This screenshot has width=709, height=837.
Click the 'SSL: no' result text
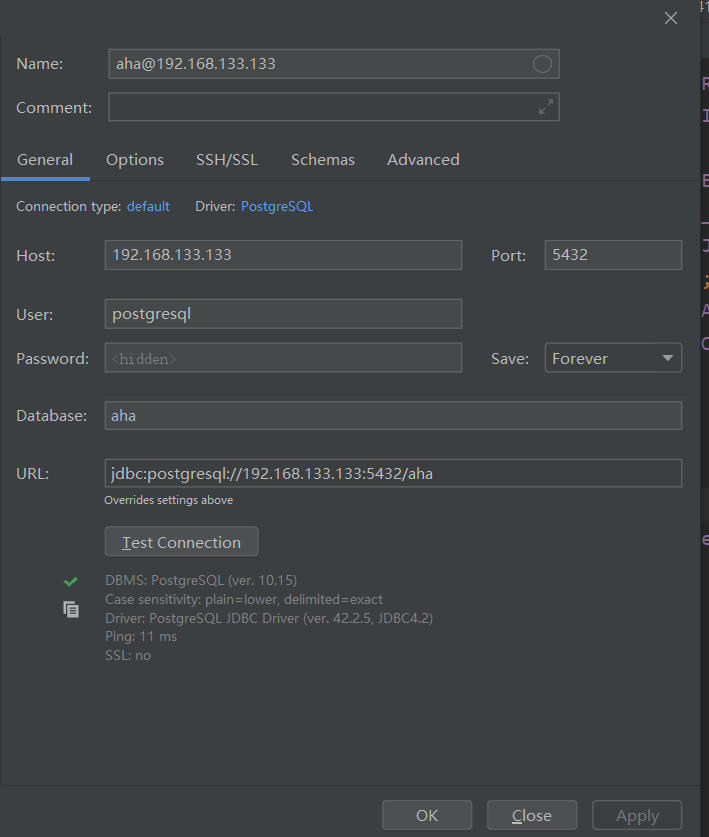tap(128, 656)
